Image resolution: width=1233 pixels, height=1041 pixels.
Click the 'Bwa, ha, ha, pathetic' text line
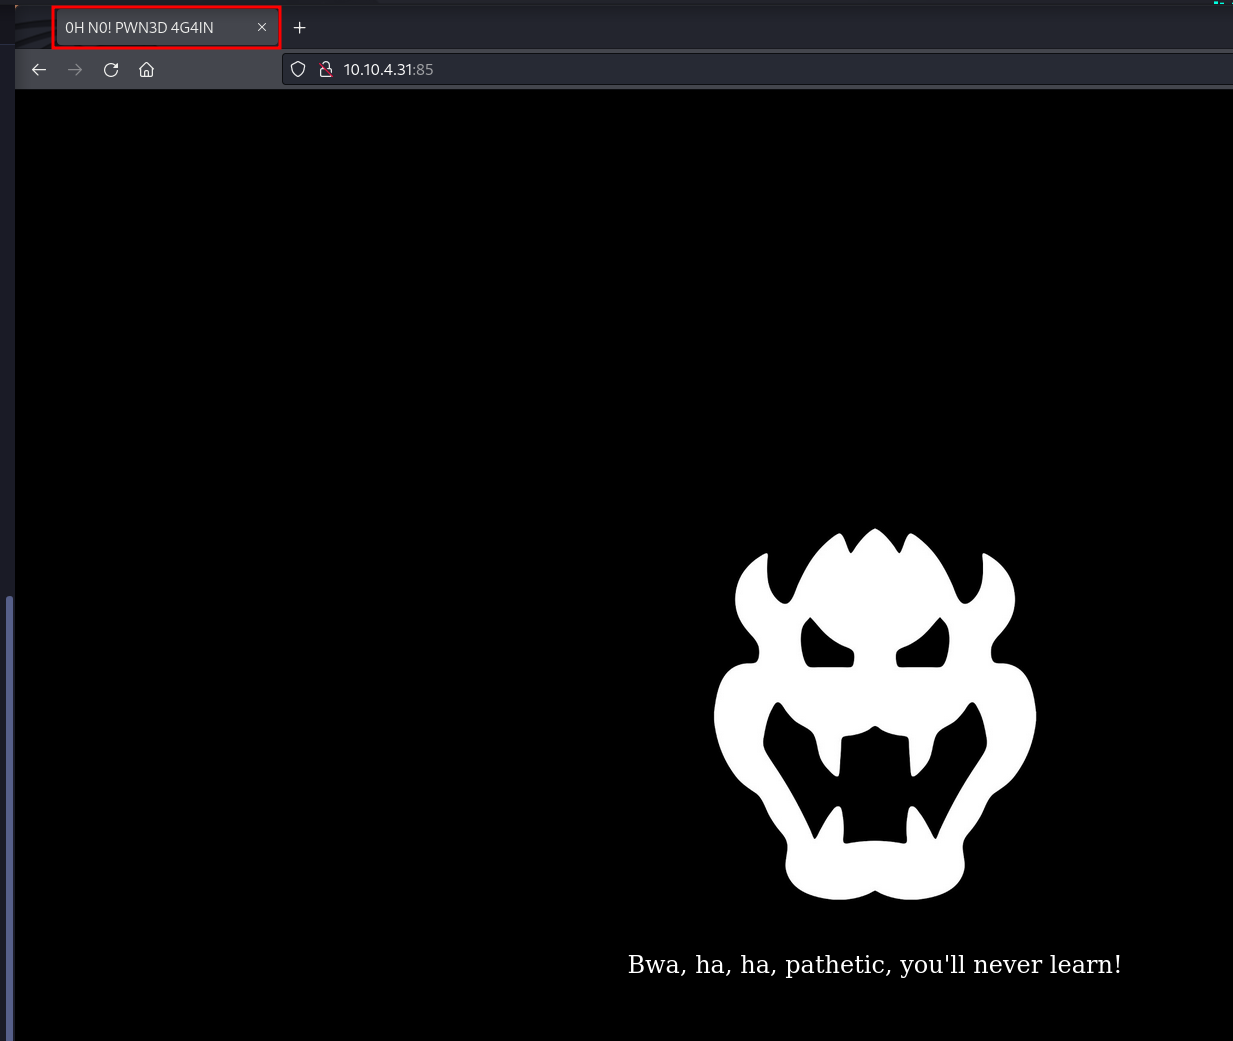(x=874, y=965)
